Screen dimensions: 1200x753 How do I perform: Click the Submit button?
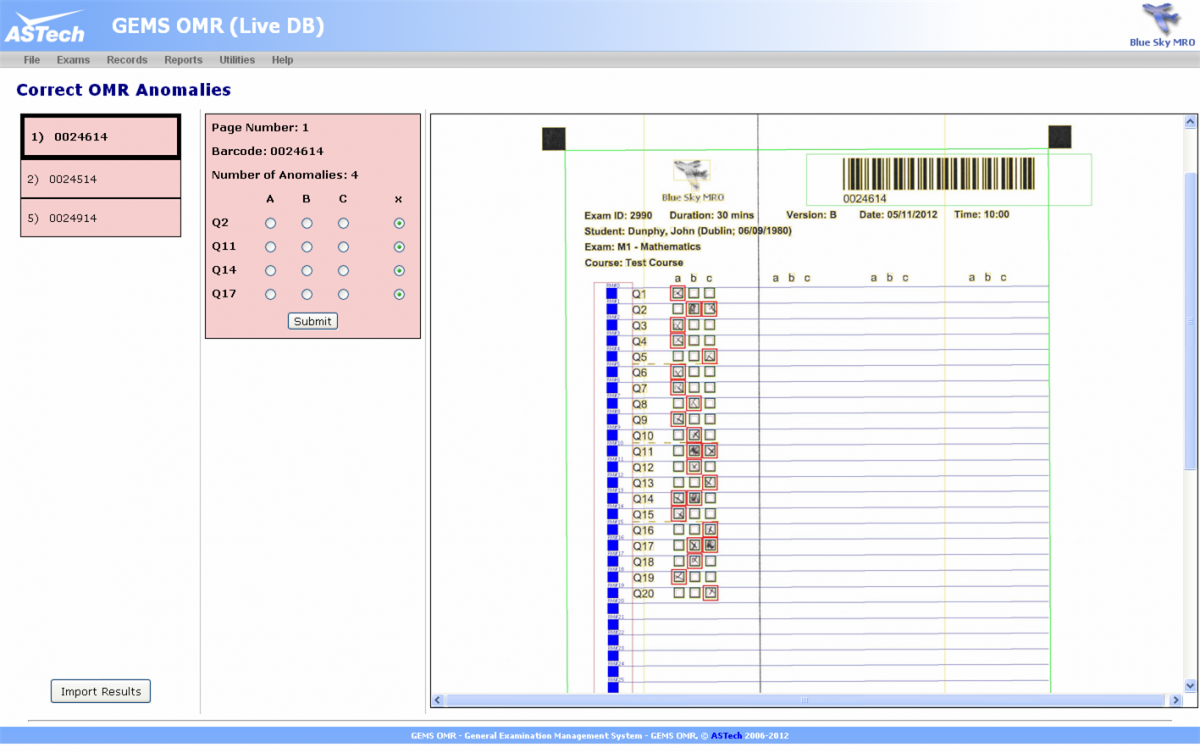[x=312, y=321]
